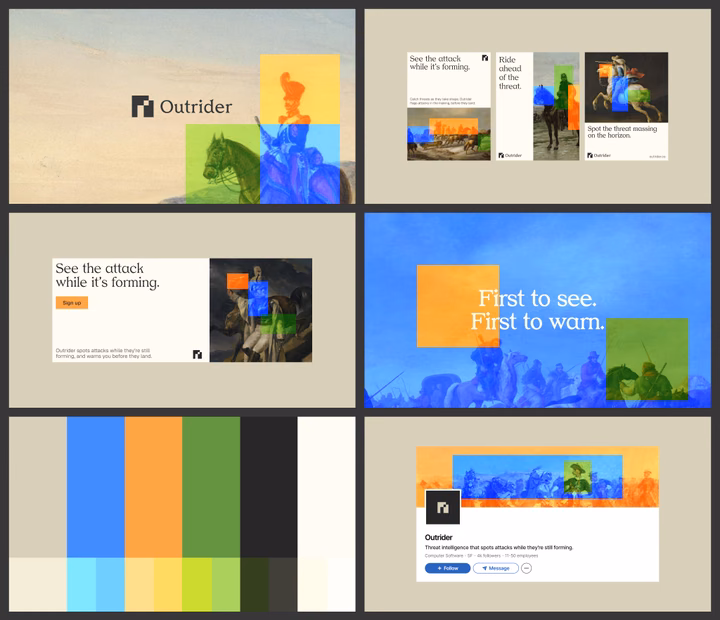The height and width of the screenshot is (620, 720).
Task: Pick the lime yellow-green swatch in the bottom row
Action: click(197, 584)
